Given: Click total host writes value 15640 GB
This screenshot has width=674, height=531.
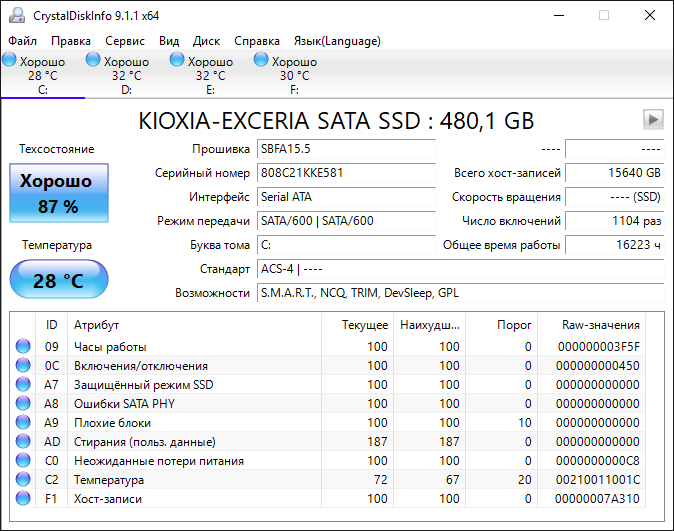Looking at the screenshot, I should click(615, 173).
